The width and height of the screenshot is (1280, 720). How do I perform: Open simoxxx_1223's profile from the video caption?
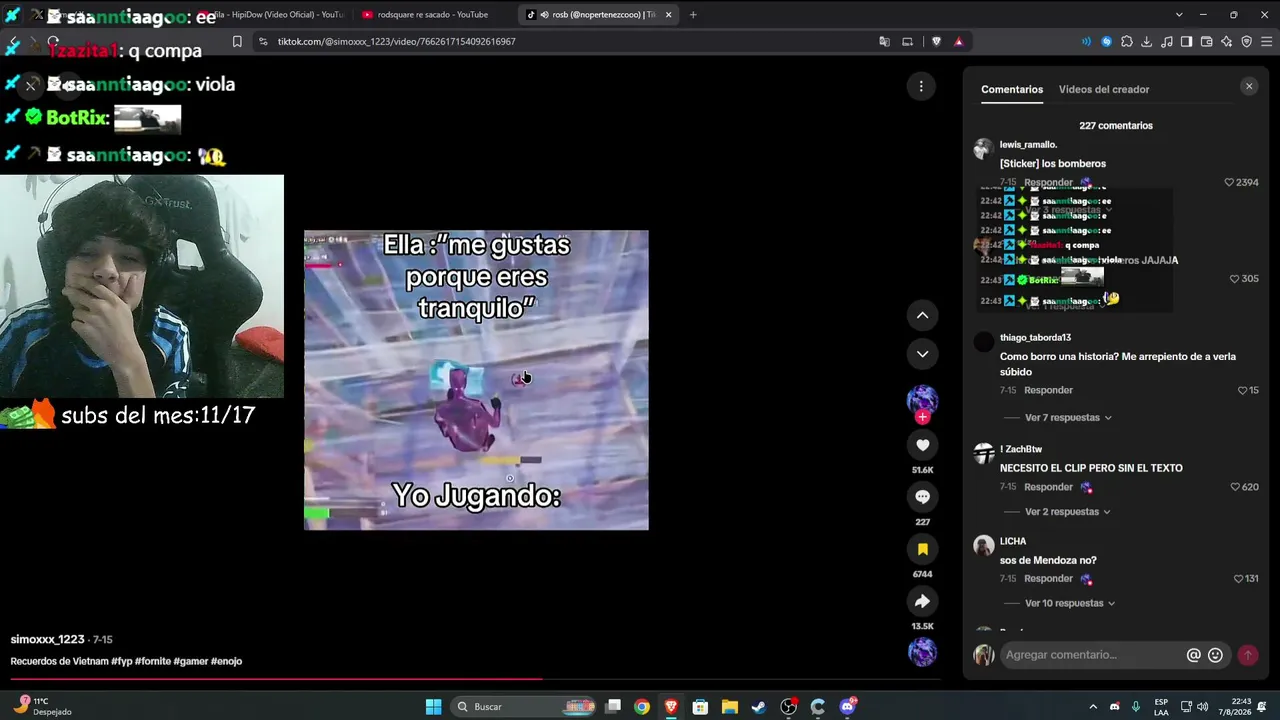point(47,639)
